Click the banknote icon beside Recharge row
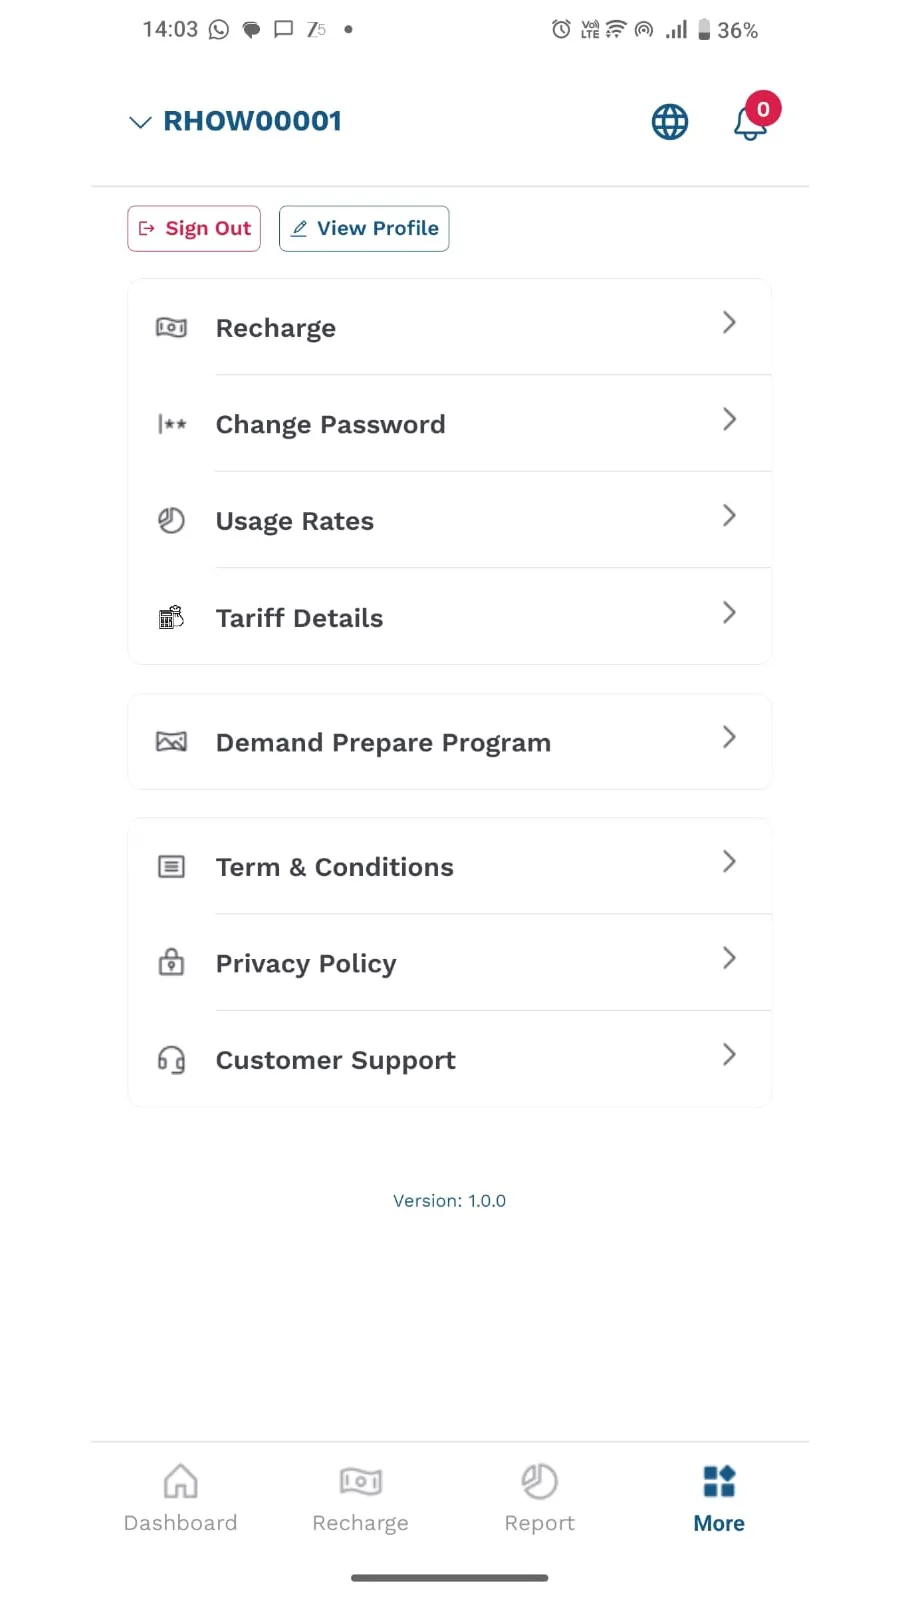The width and height of the screenshot is (900, 1600). pos(171,327)
